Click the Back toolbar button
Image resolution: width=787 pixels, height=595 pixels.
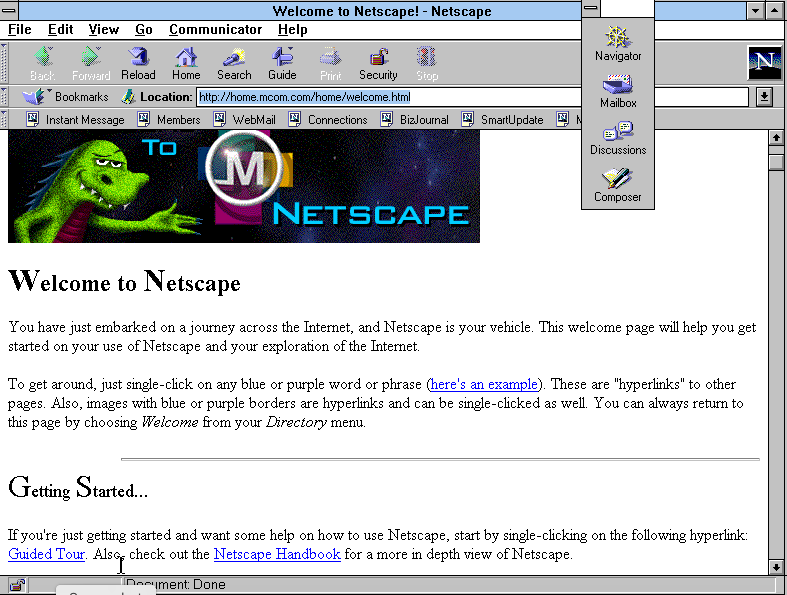(43, 64)
